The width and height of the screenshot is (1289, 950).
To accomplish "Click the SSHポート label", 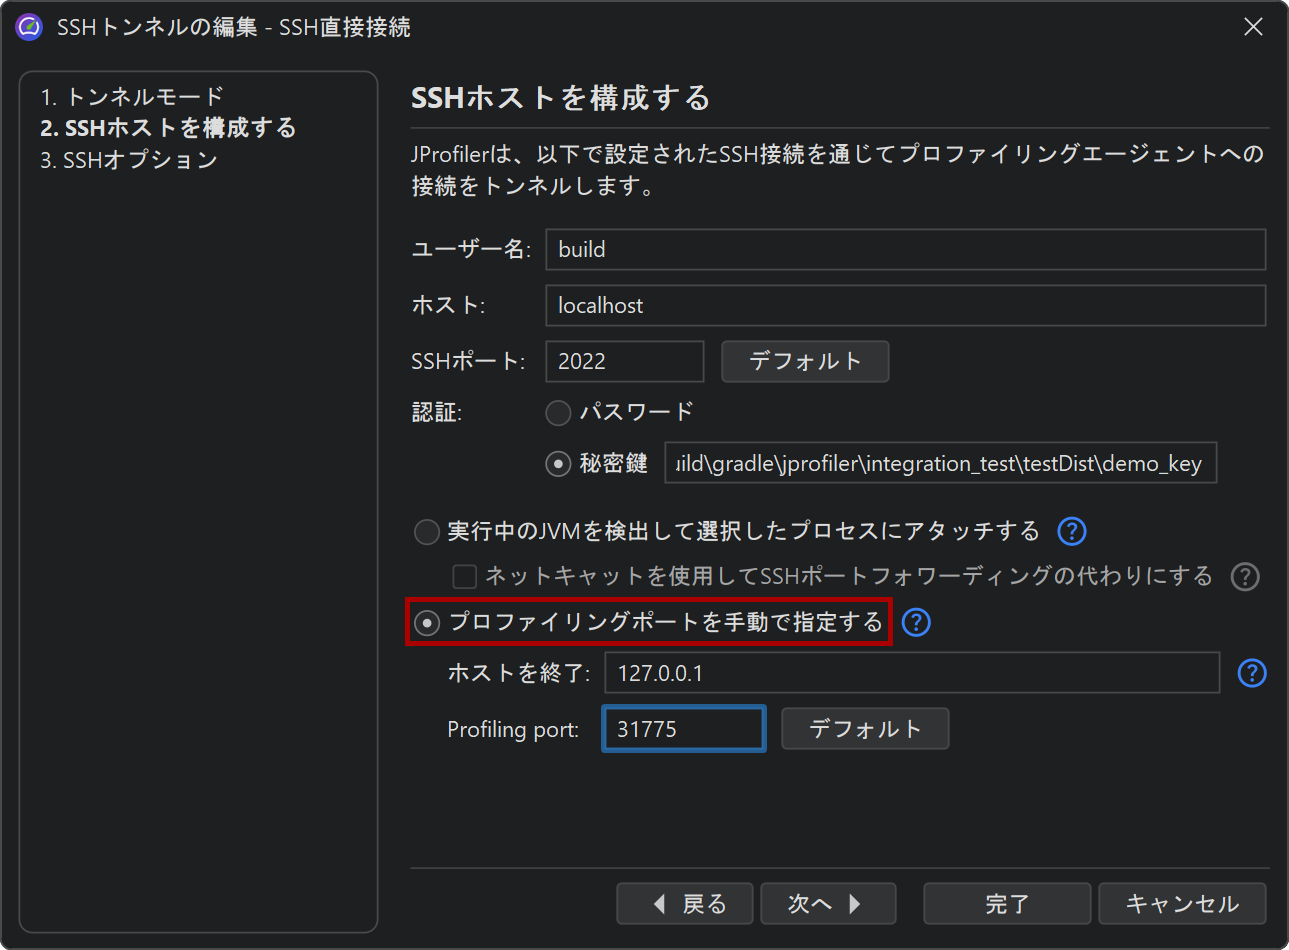I will tap(468, 361).
